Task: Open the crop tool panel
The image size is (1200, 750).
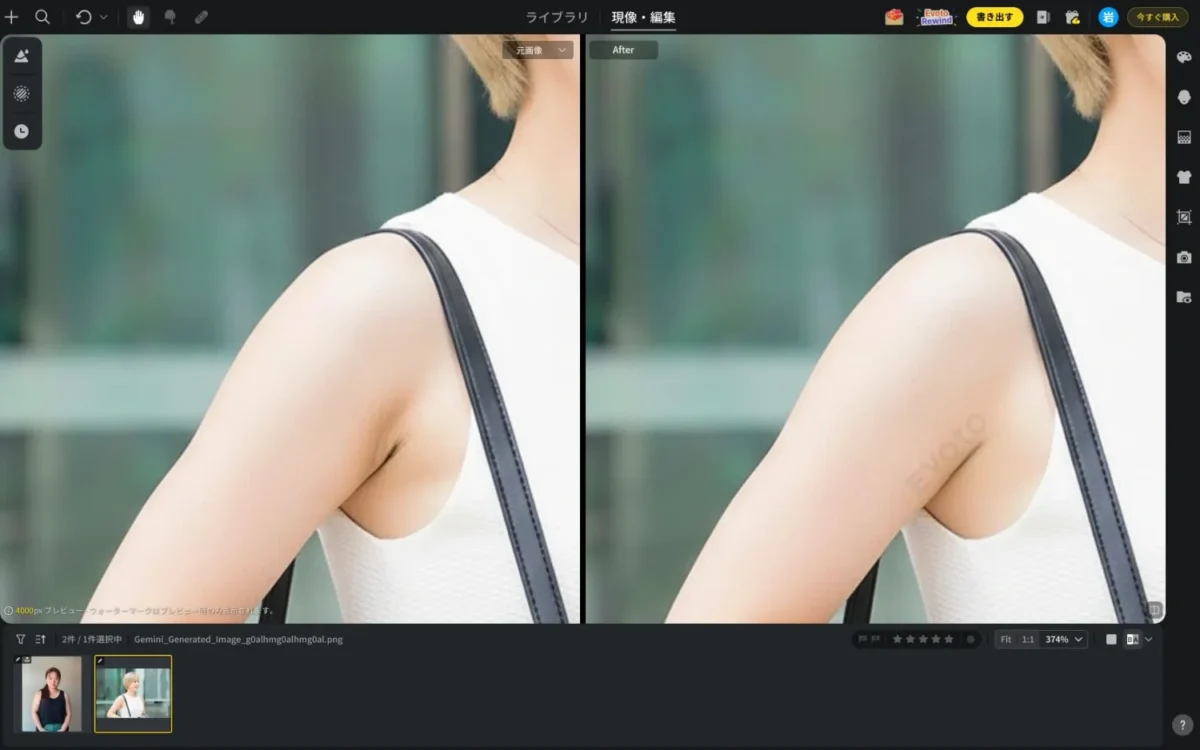Action: pos(1184,217)
